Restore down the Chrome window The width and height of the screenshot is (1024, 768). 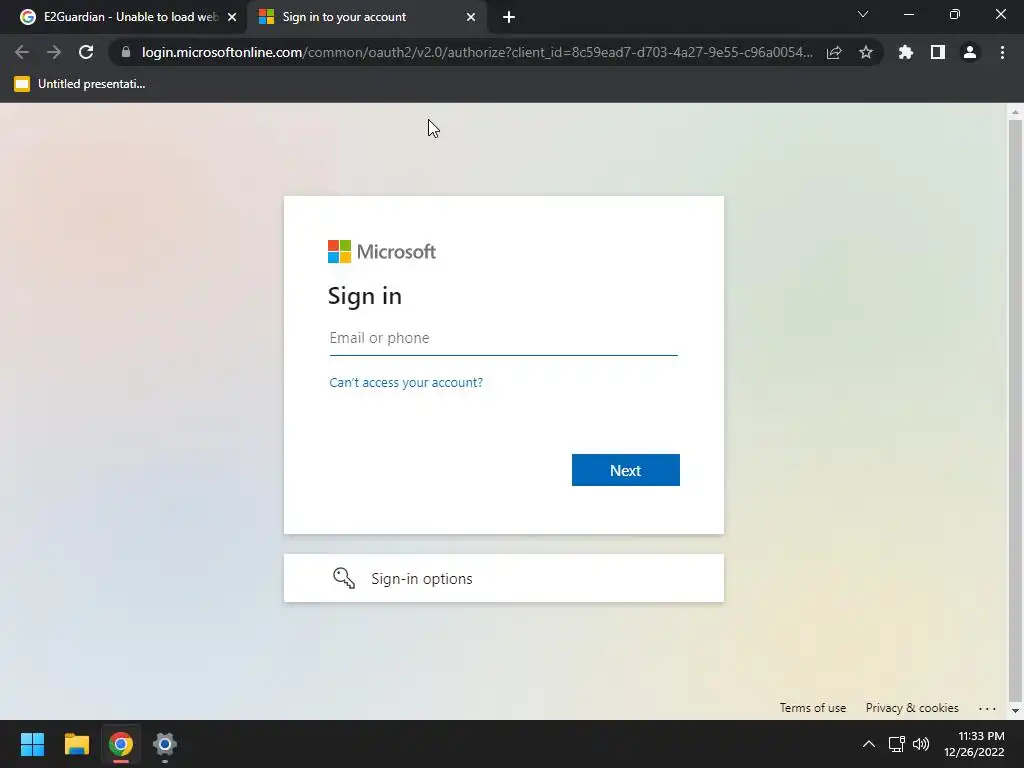[955, 14]
